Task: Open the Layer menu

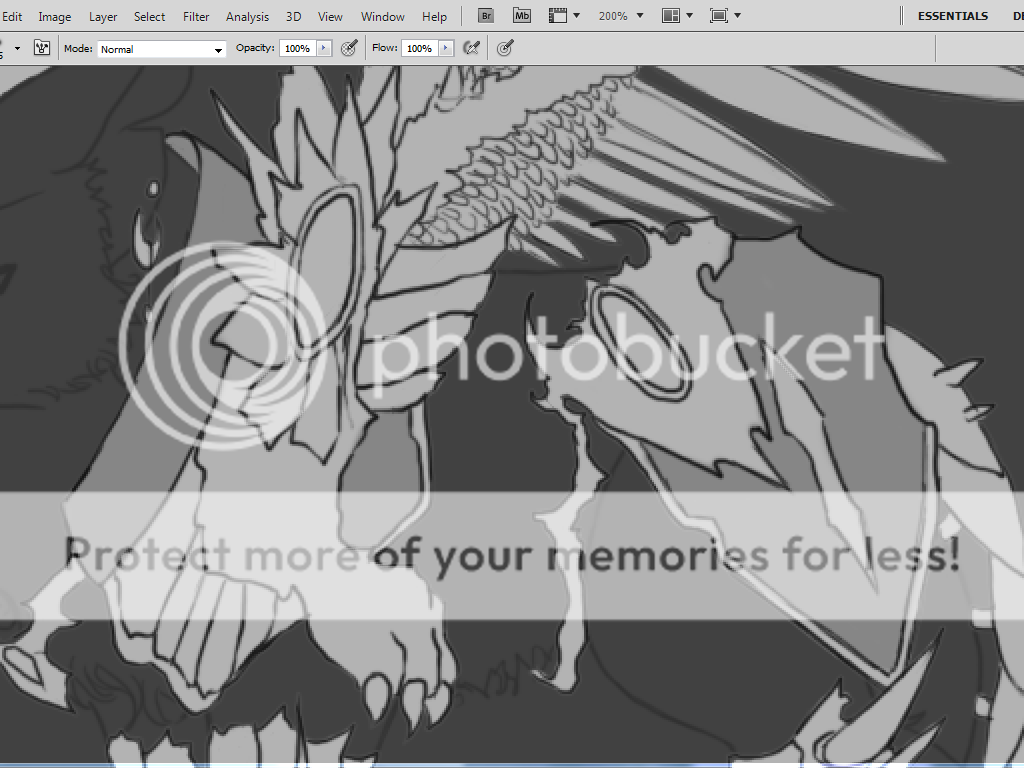Action: click(x=103, y=17)
